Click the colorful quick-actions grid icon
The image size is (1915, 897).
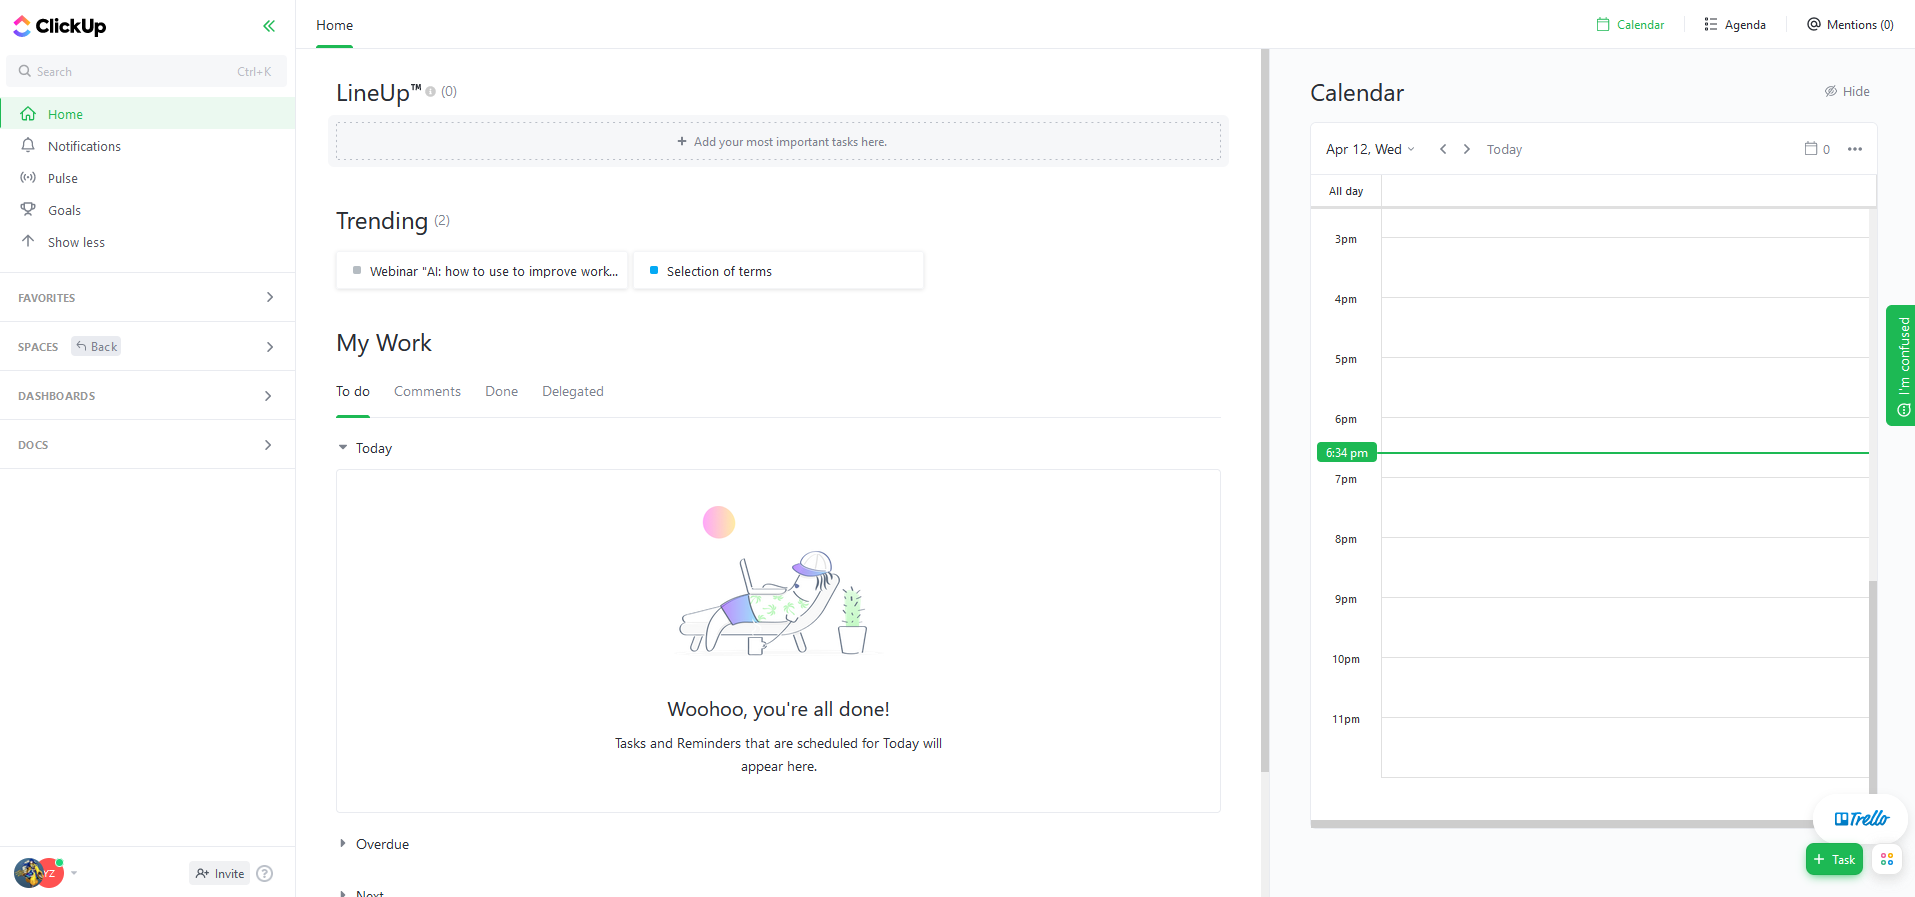pos(1886,859)
